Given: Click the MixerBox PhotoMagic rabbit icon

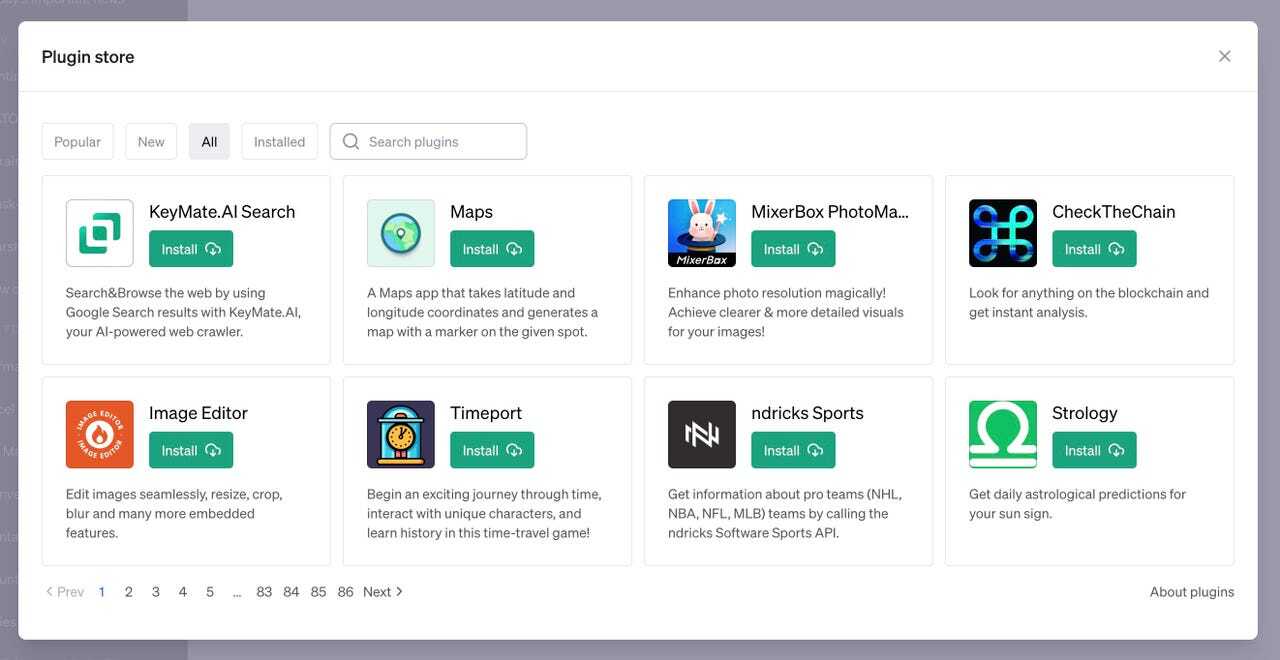Looking at the screenshot, I should click(x=702, y=233).
